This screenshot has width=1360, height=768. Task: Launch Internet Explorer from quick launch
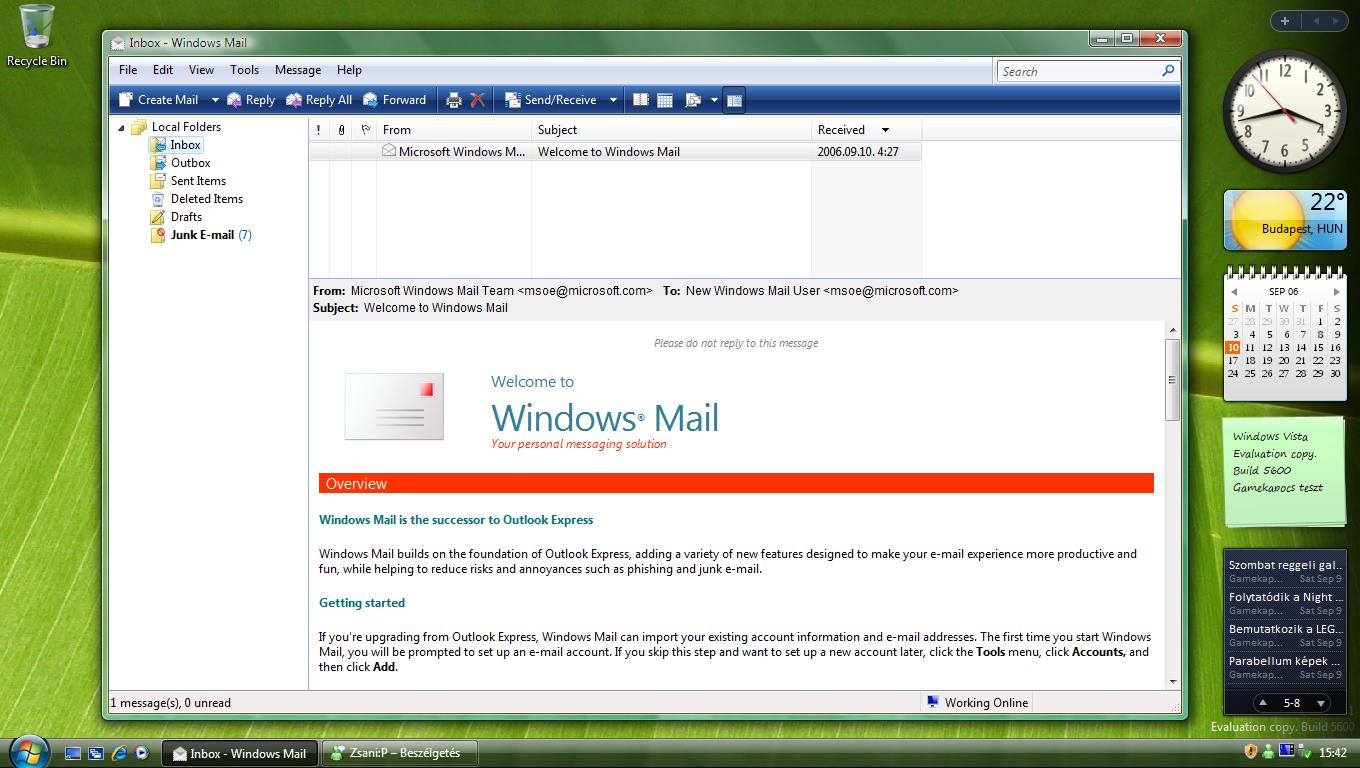click(119, 753)
